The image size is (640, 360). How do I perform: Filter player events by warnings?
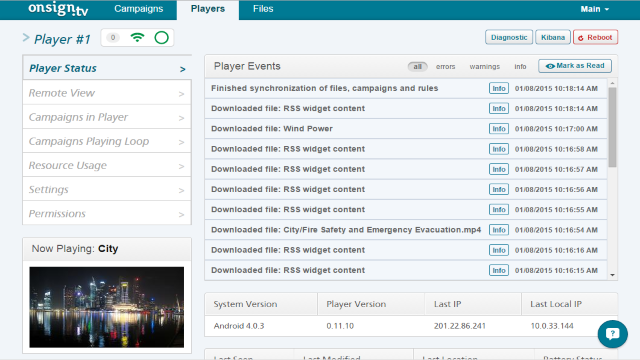click(484, 67)
